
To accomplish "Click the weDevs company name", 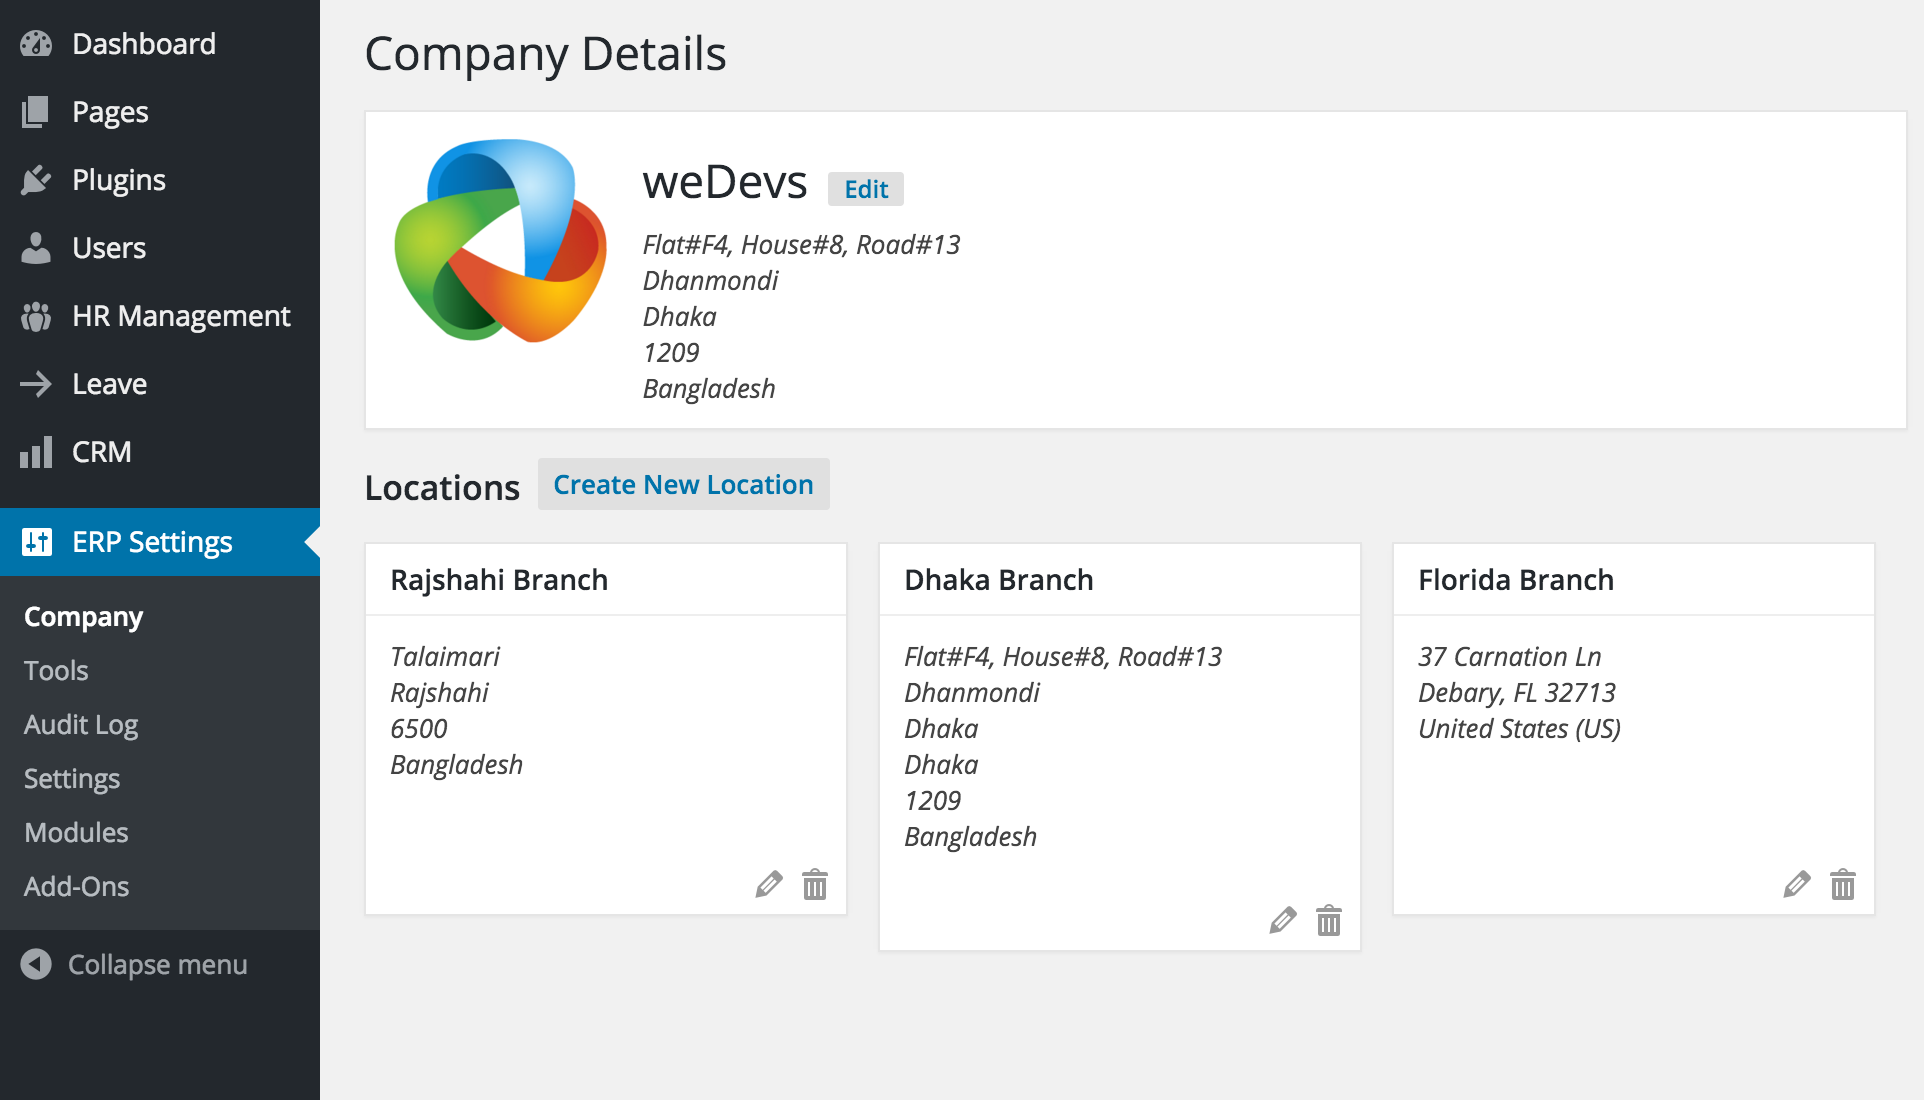I will [x=725, y=183].
